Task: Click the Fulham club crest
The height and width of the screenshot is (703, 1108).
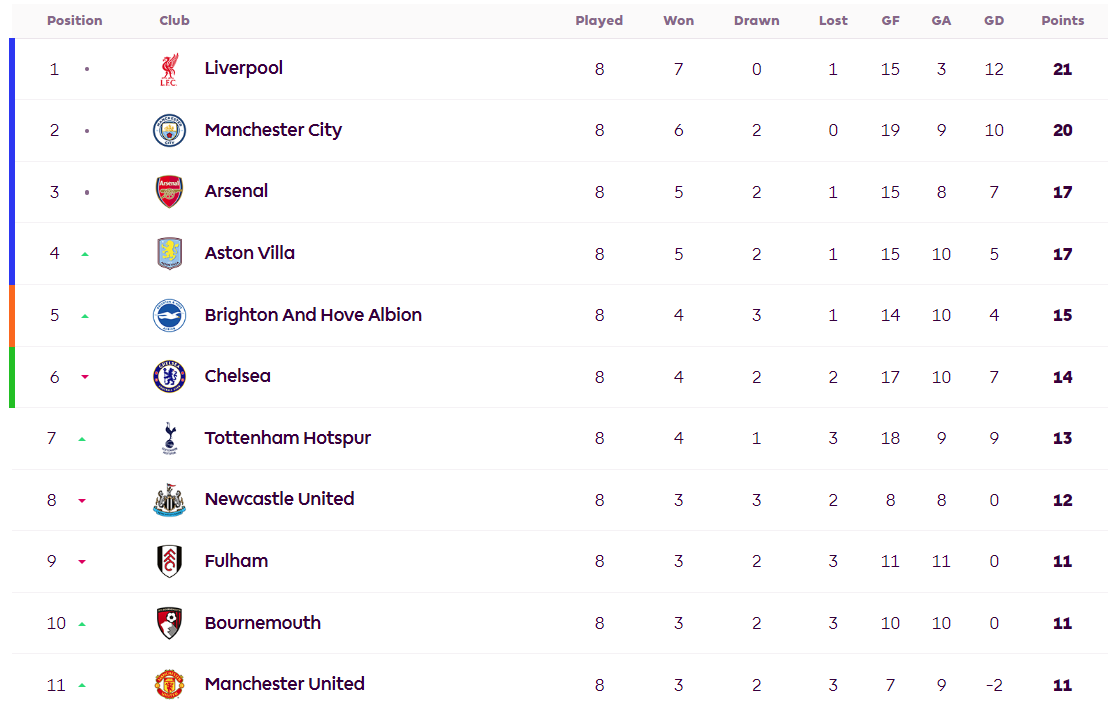Action: click(169, 561)
